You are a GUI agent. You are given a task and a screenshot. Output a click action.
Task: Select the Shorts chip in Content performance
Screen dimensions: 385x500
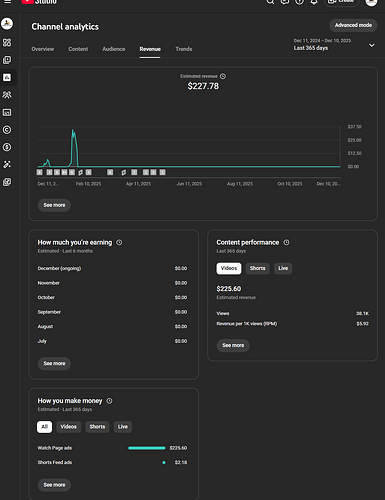click(257, 268)
